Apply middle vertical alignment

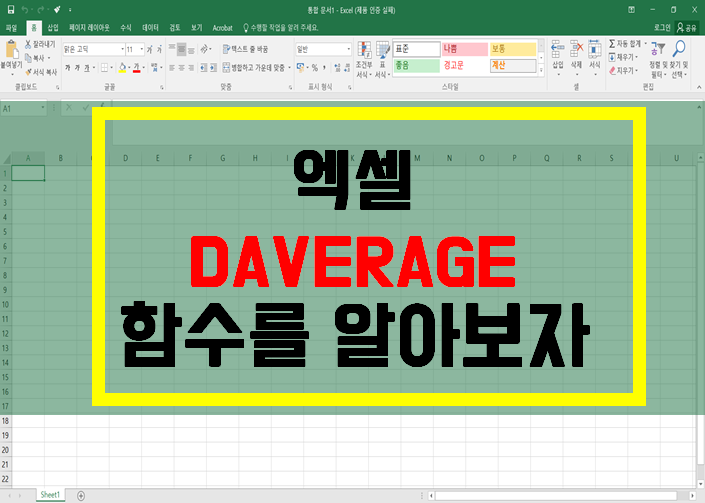coord(181,49)
